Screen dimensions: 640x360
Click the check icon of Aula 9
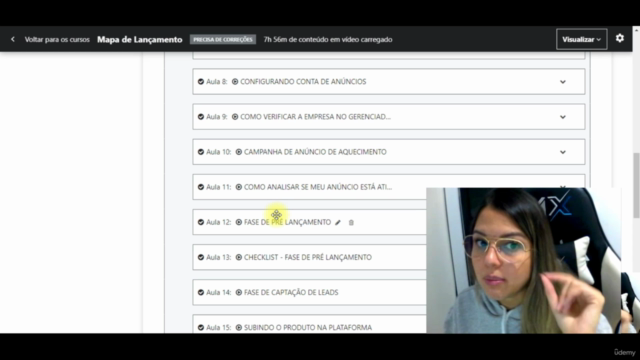point(201,117)
